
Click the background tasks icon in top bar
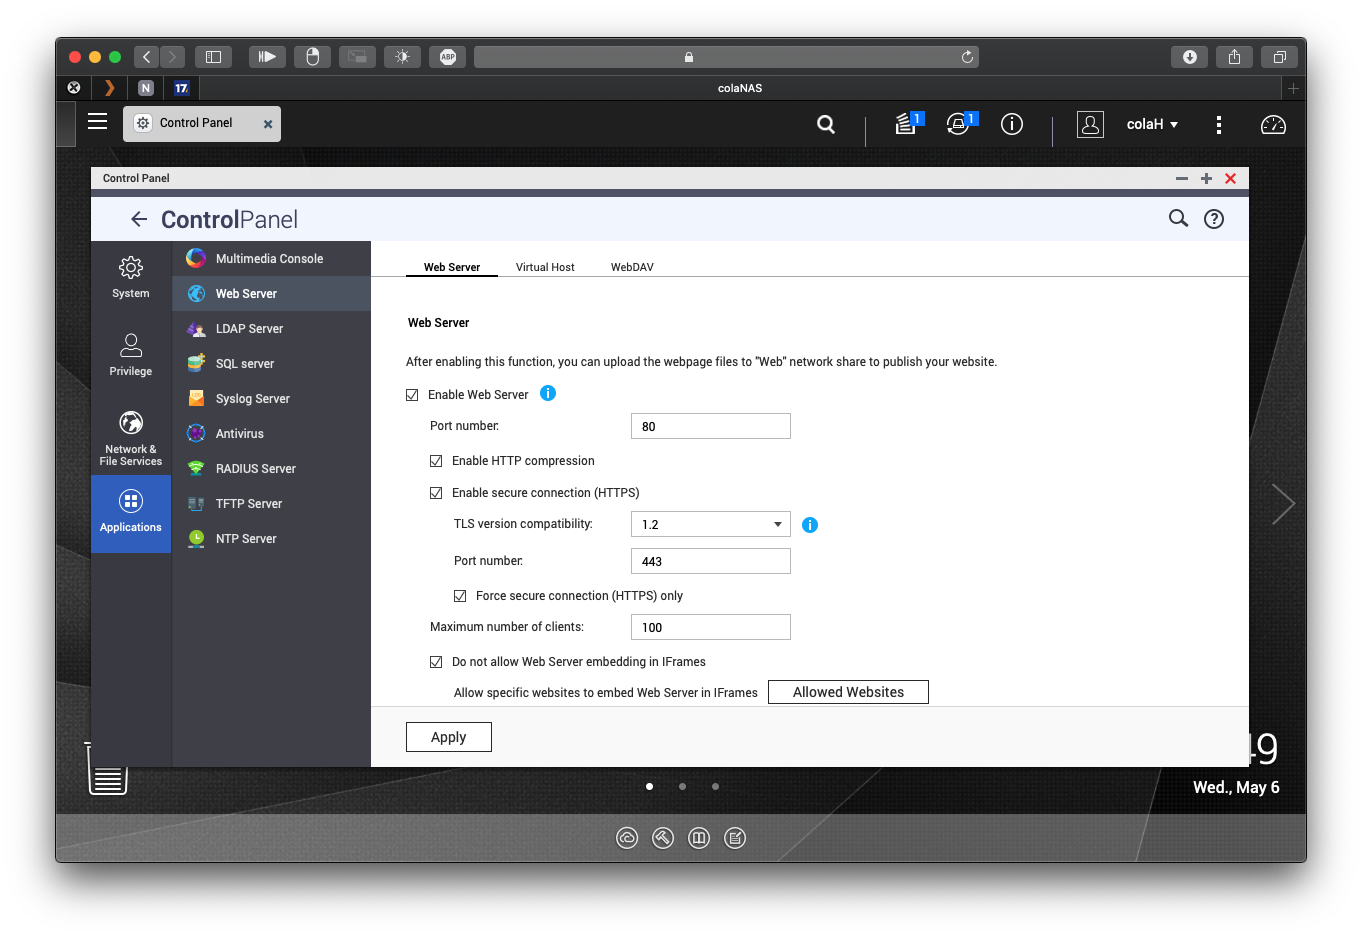[x=906, y=124]
